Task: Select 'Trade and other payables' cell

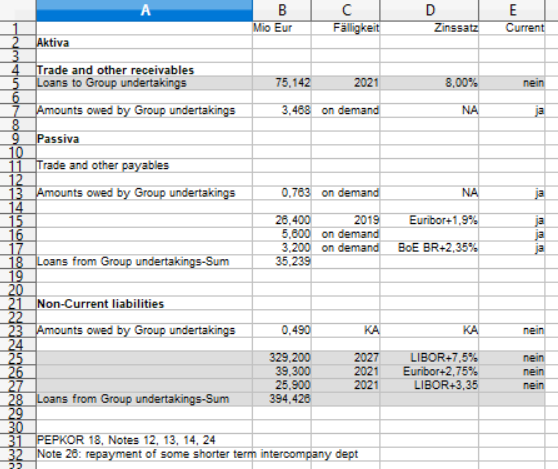Action: (x=144, y=166)
